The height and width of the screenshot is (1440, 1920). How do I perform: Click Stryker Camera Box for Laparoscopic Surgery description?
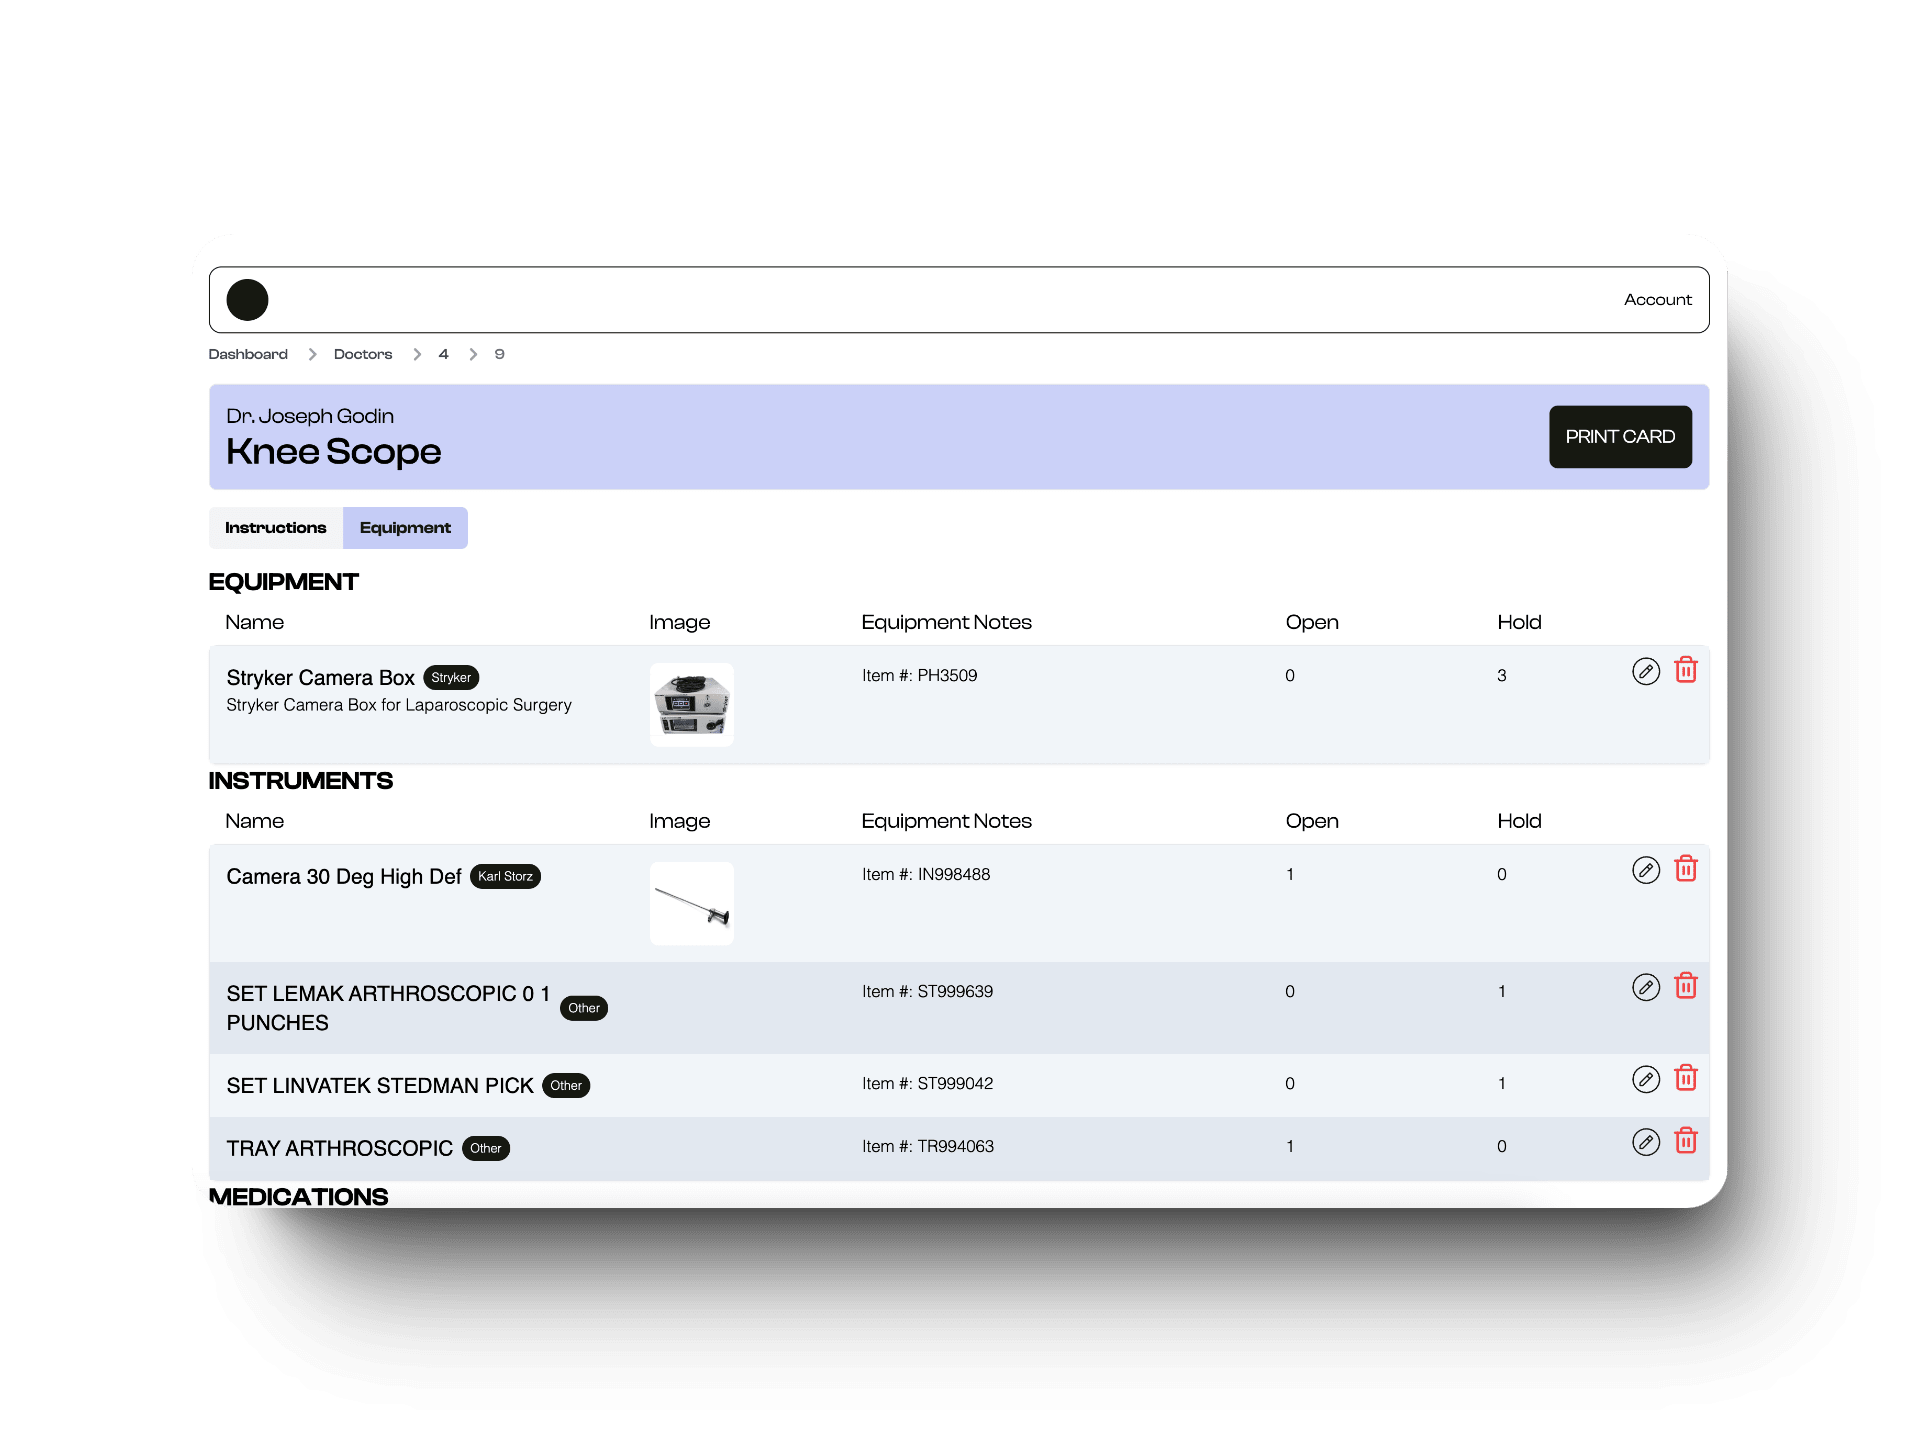click(x=399, y=705)
